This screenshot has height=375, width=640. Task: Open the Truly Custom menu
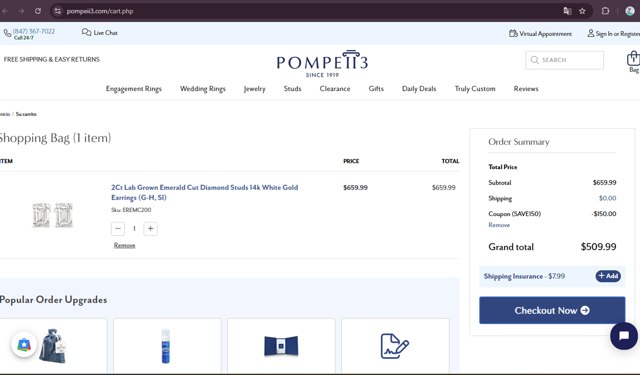(x=475, y=89)
